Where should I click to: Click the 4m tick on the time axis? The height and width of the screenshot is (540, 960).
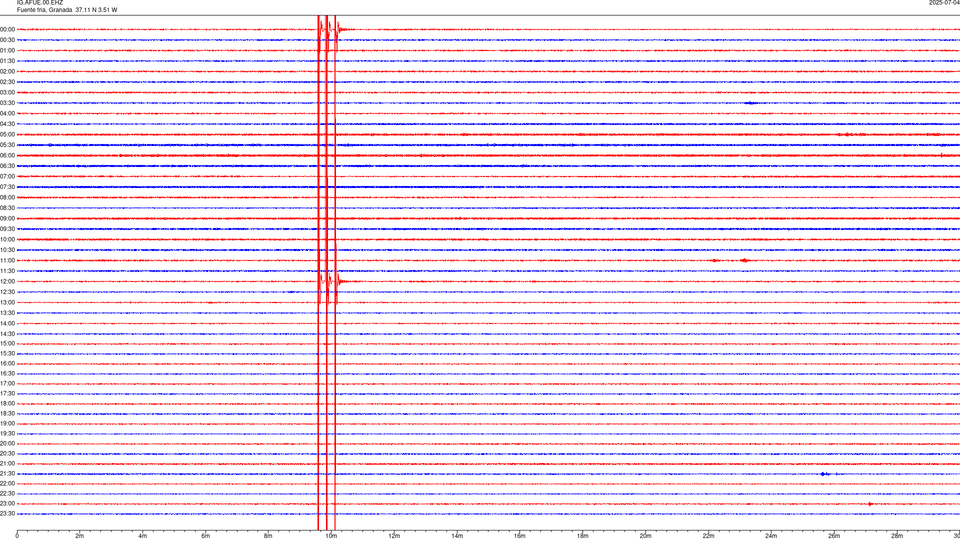[143, 536]
